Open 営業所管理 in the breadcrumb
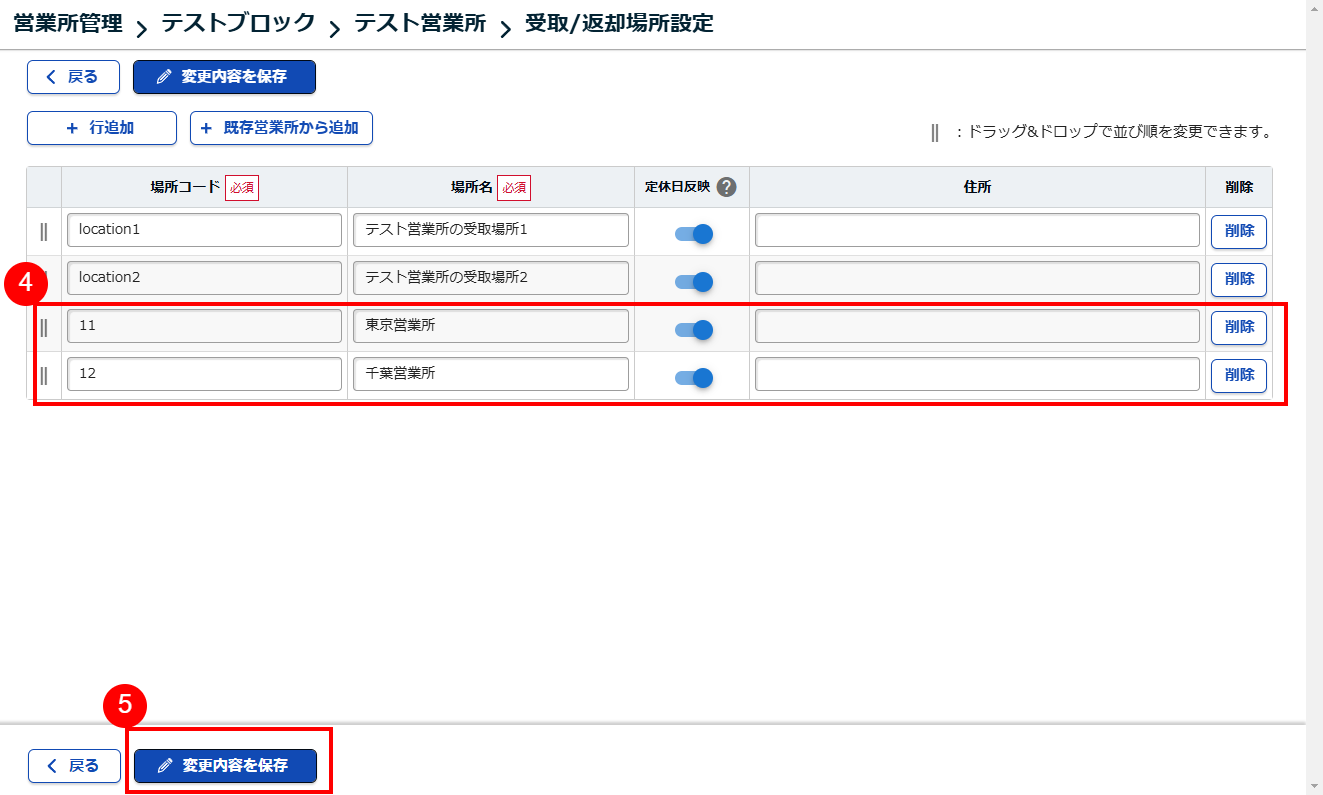This screenshot has width=1323, height=795. click(x=68, y=23)
